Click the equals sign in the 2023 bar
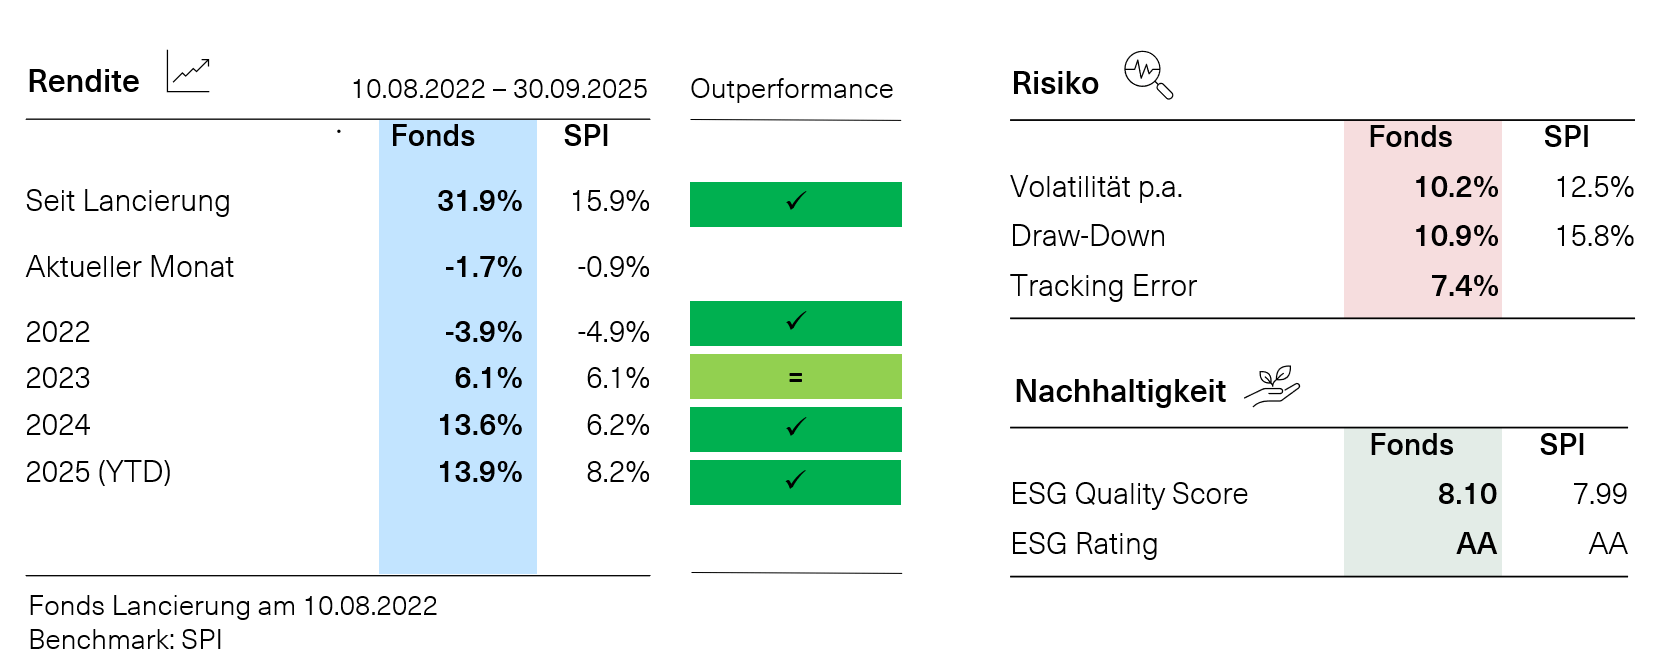This screenshot has width=1669, height=661. (796, 377)
